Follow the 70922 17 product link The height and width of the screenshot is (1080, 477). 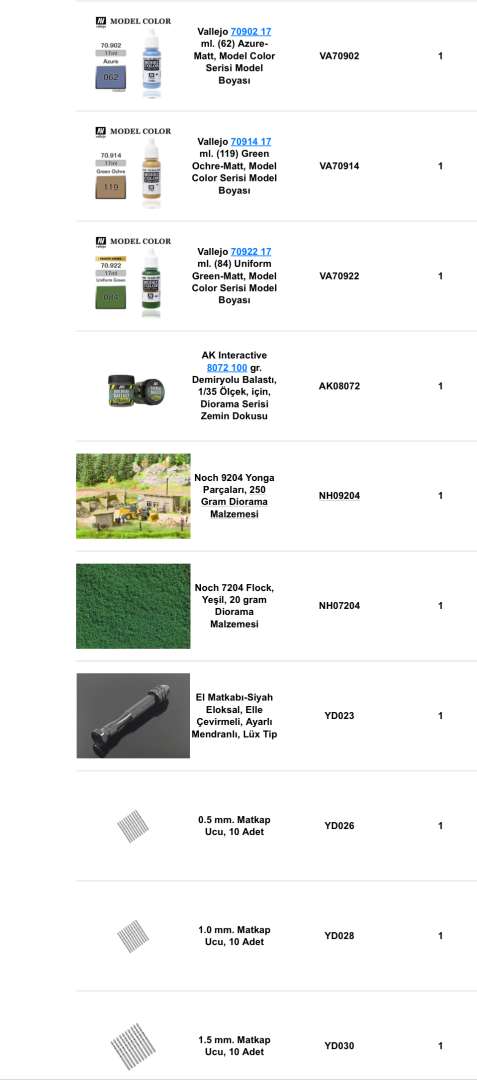tap(251, 252)
